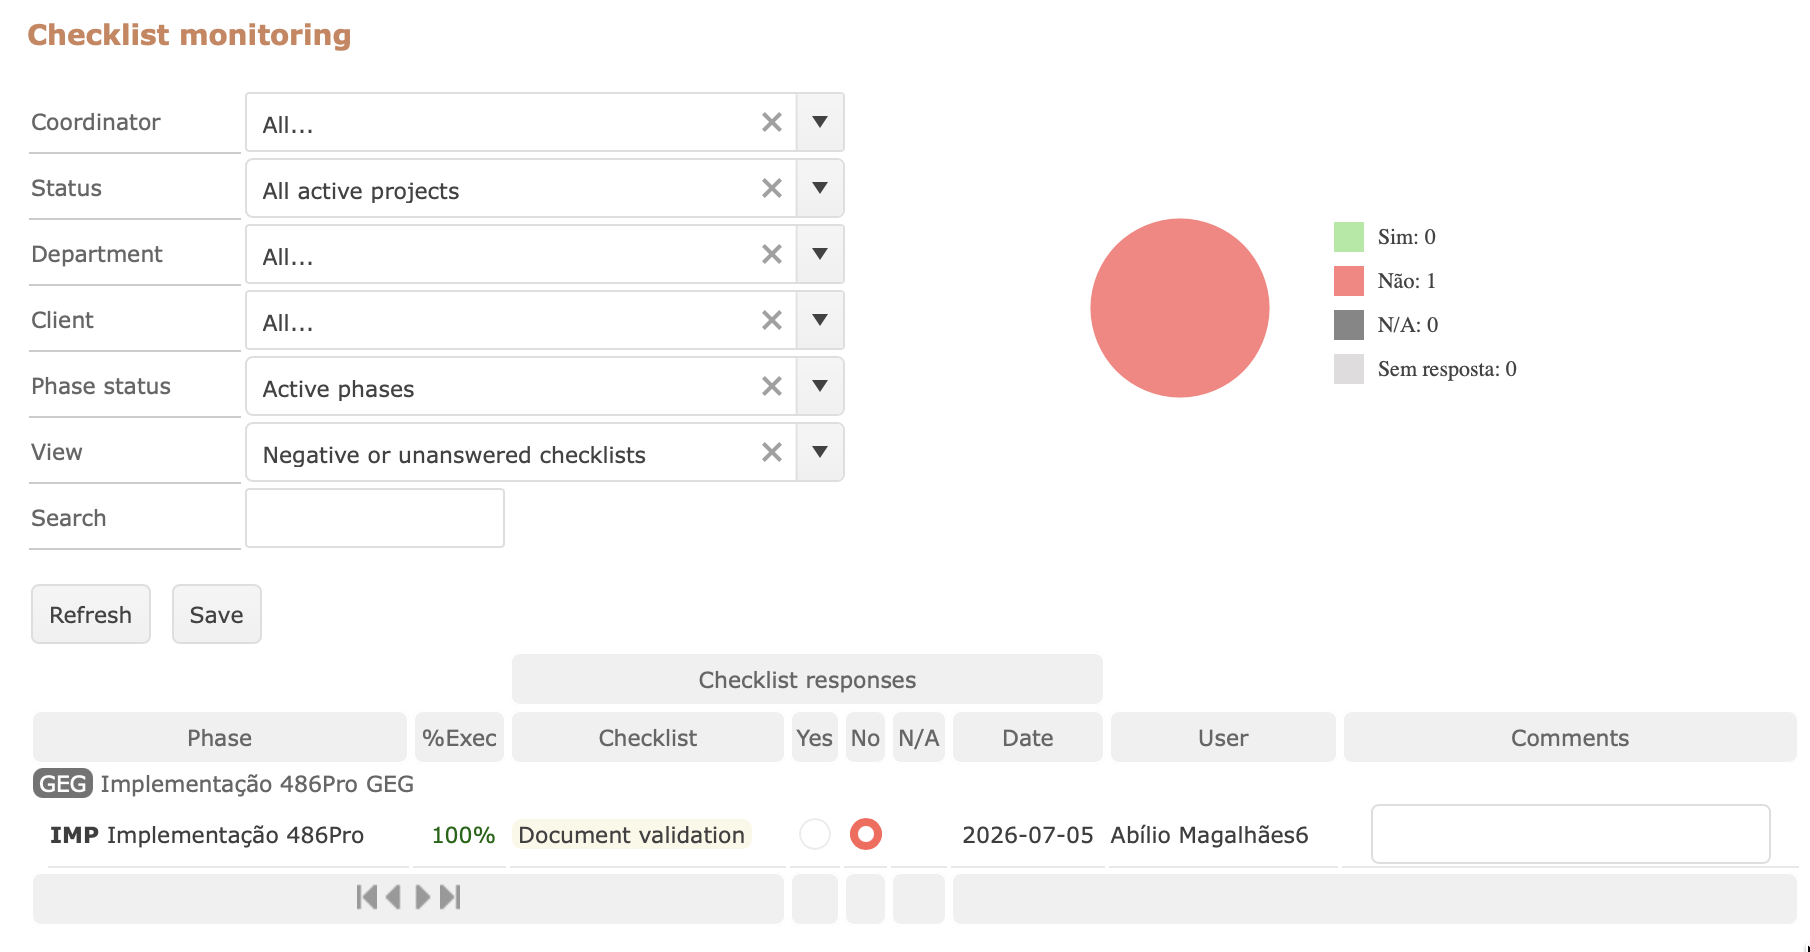Click the Yes column header
Image resolution: width=1810 pixels, height=952 pixels.
(815, 737)
